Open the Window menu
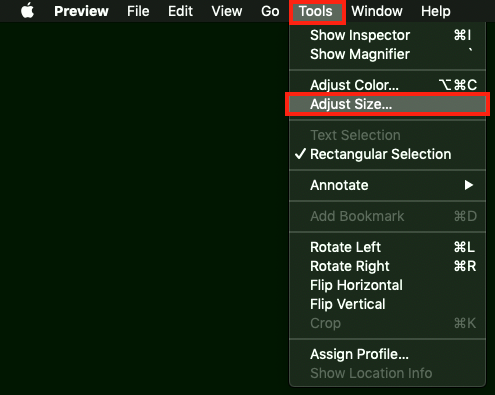The image size is (495, 395). point(377,11)
